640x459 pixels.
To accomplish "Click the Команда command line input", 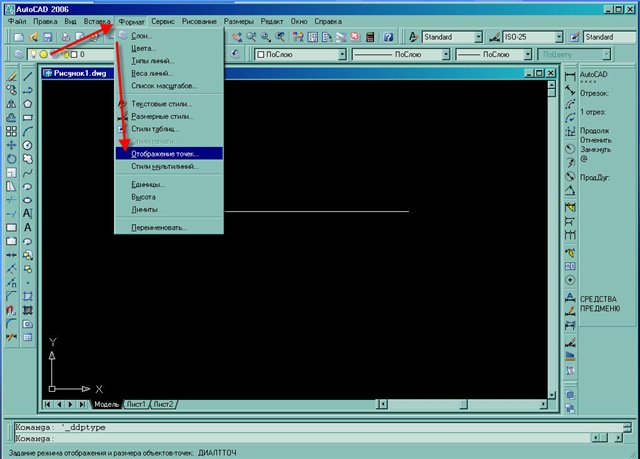I will 300,438.
